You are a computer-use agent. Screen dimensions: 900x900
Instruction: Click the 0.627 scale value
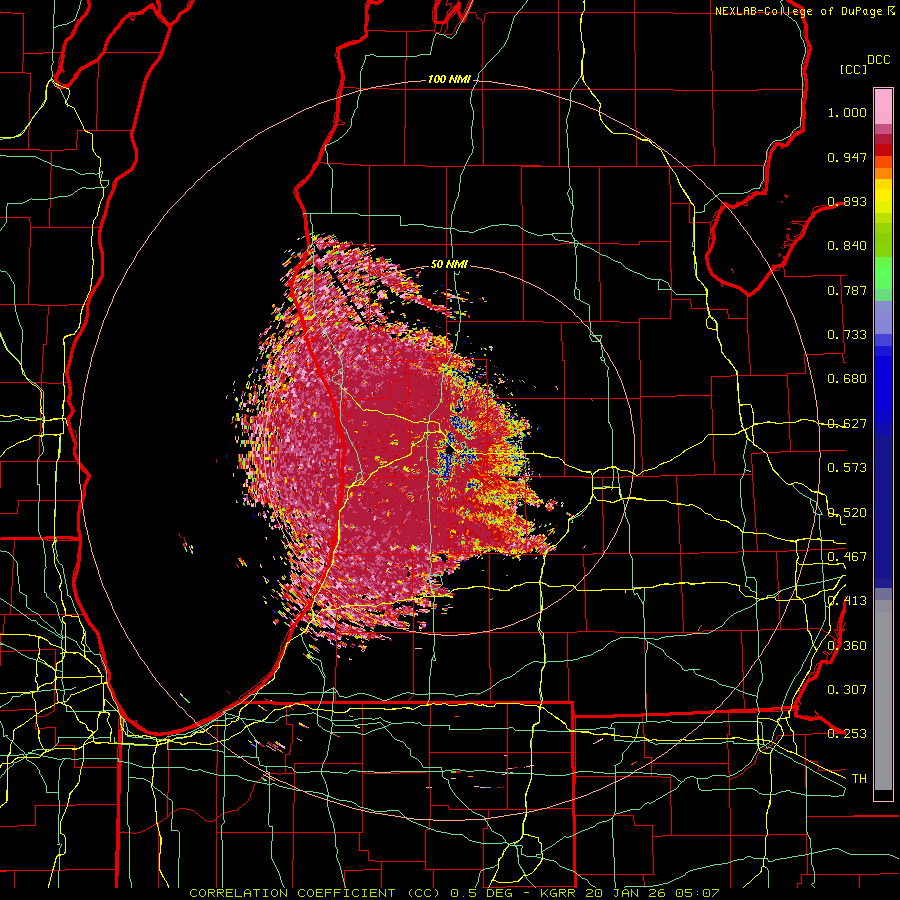(847, 424)
